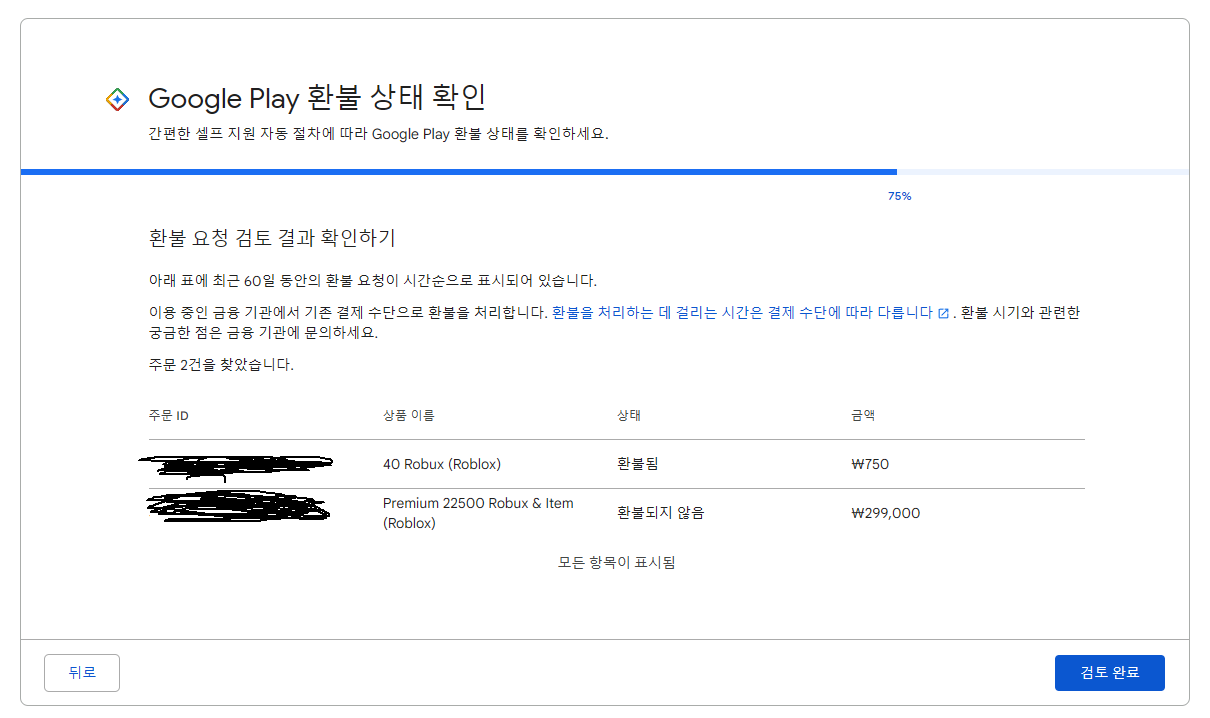Viewport: 1210px width, 718px height.
Task: Click the '환불됨' status cell
Action: tap(638, 464)
